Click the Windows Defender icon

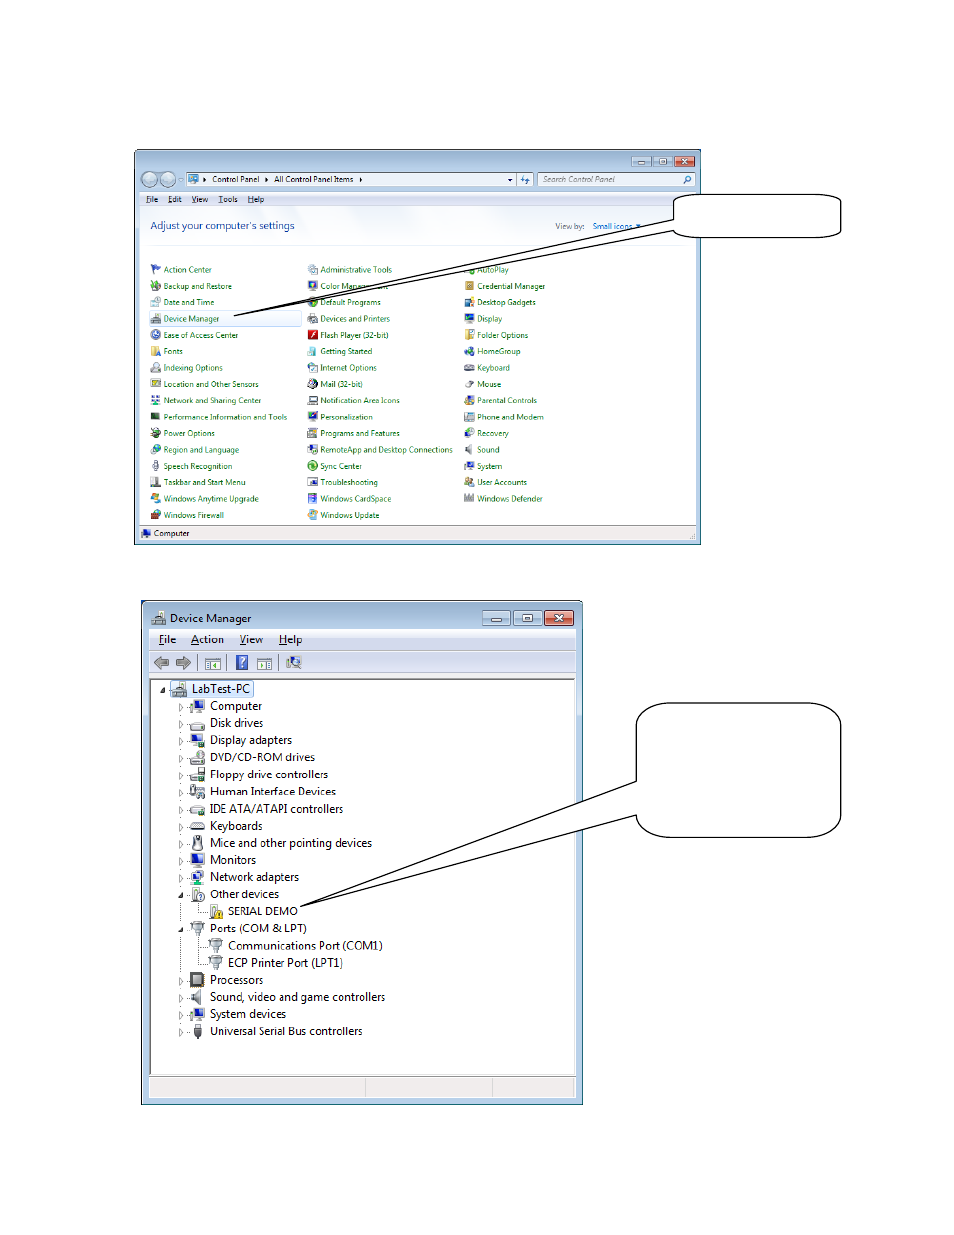coord(469,498)
